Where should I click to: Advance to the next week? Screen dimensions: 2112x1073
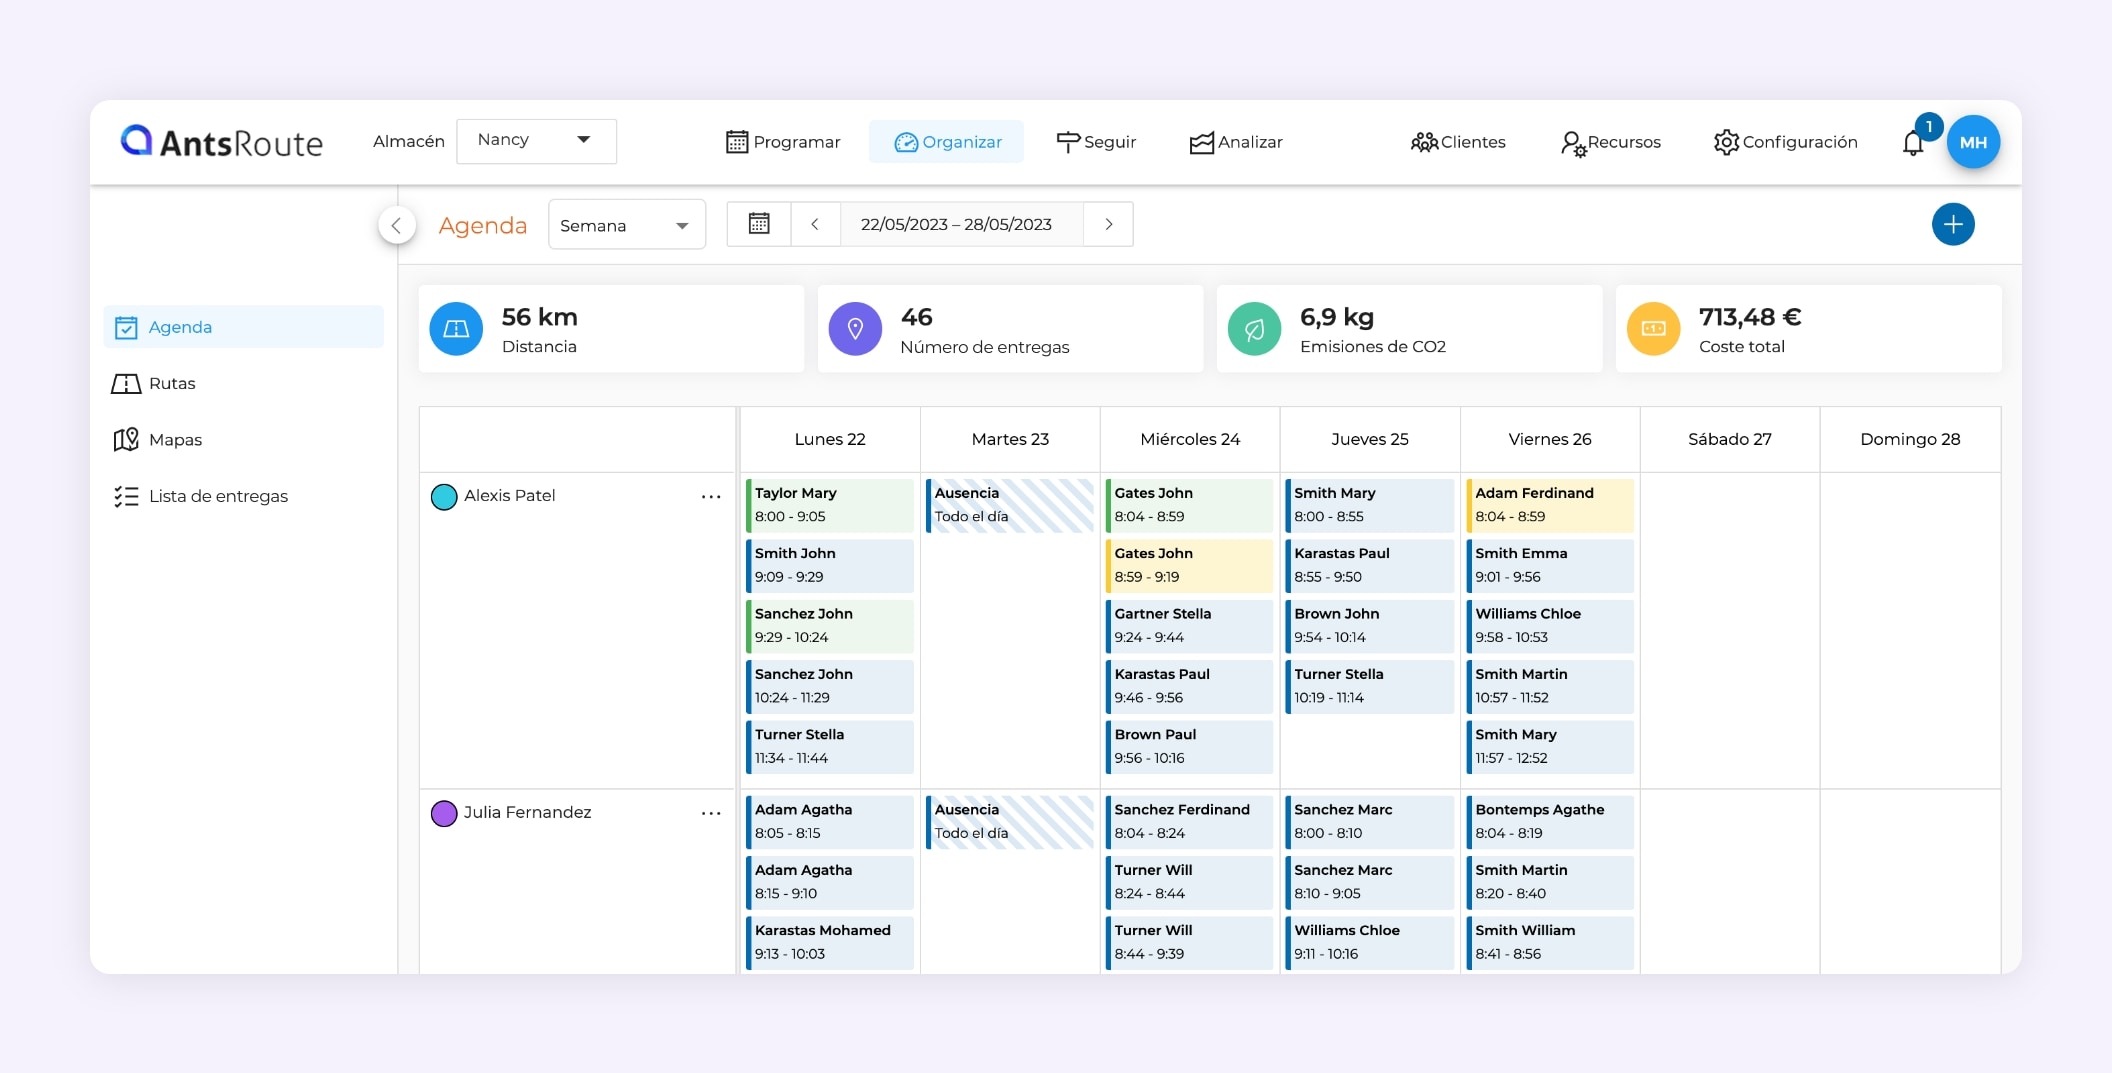click(x=1108, y=224)
